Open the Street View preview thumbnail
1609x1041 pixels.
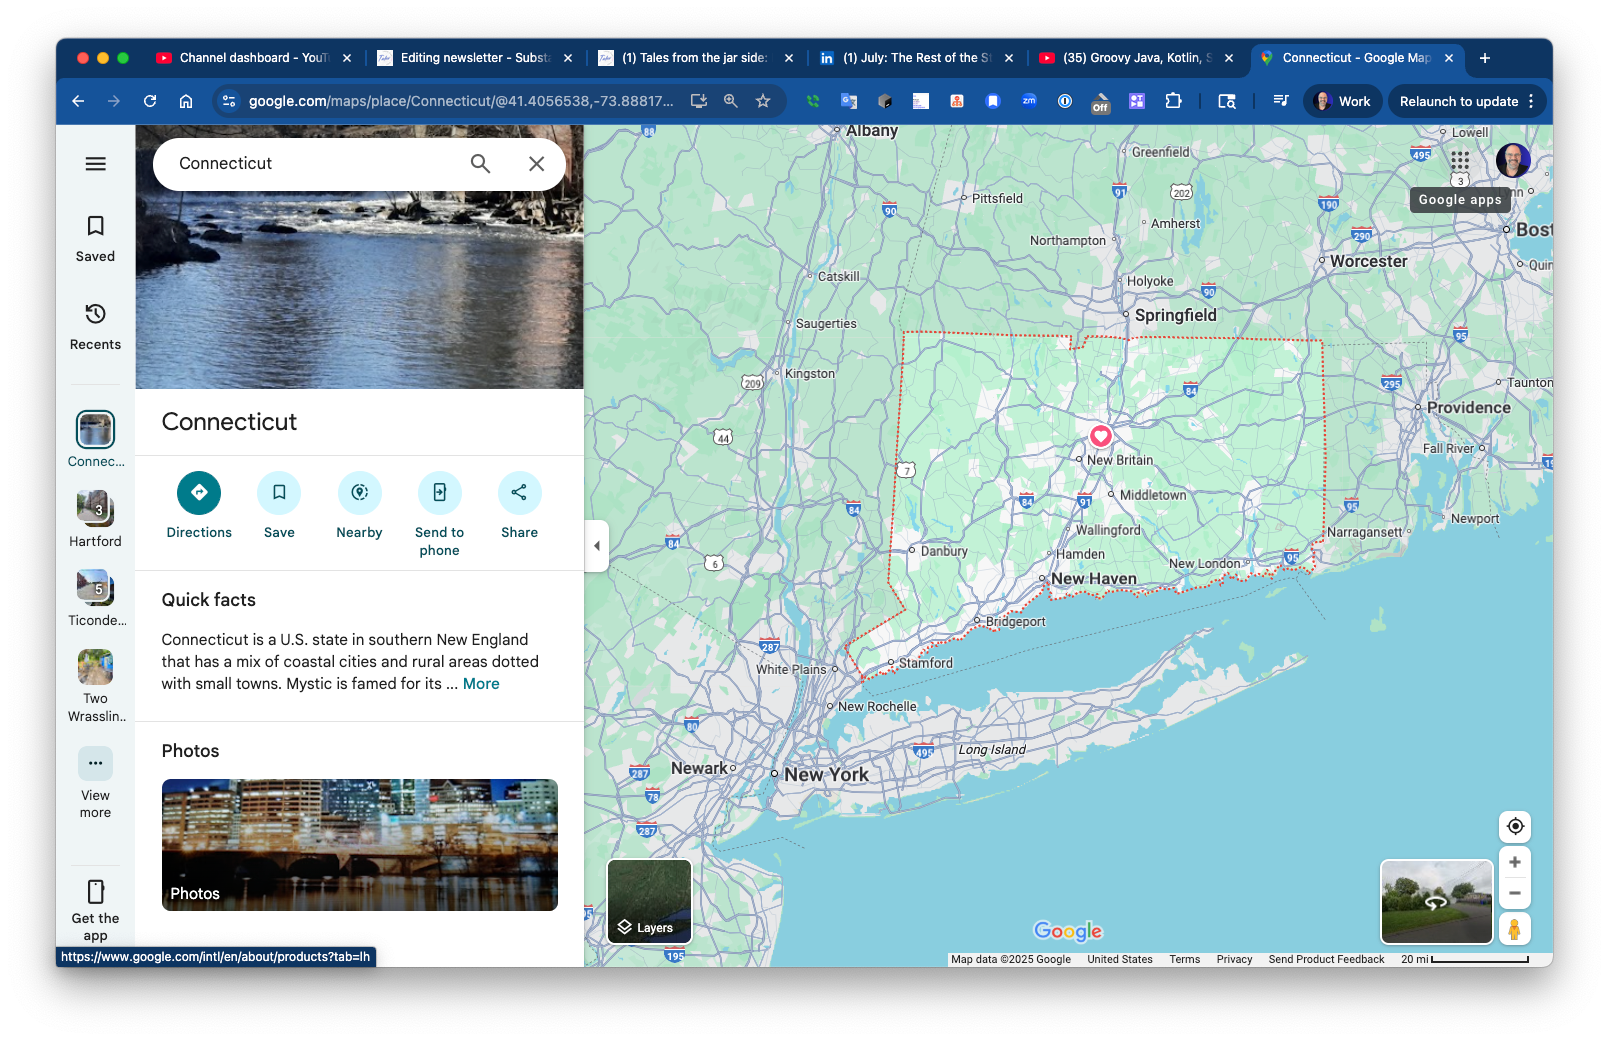(1437, 902)
